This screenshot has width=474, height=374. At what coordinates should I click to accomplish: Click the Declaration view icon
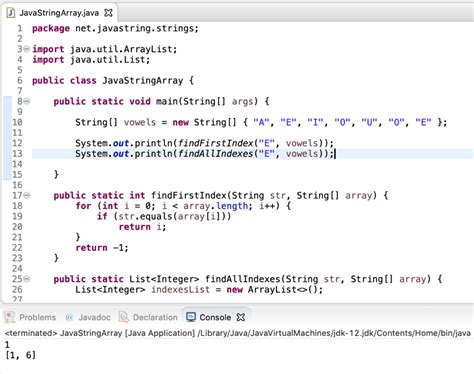coord(124,317)
